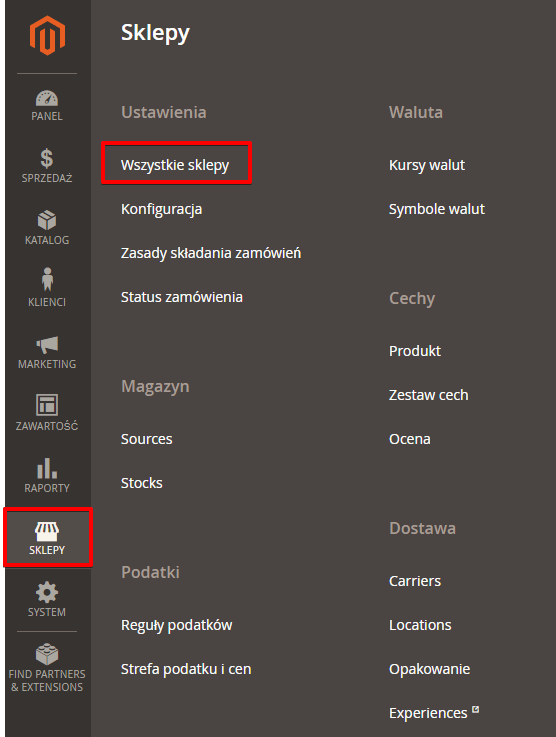This screenshot has width=556, height=737.
Task: Click the Cechy section heading
Action: click(x=412, y=298)
